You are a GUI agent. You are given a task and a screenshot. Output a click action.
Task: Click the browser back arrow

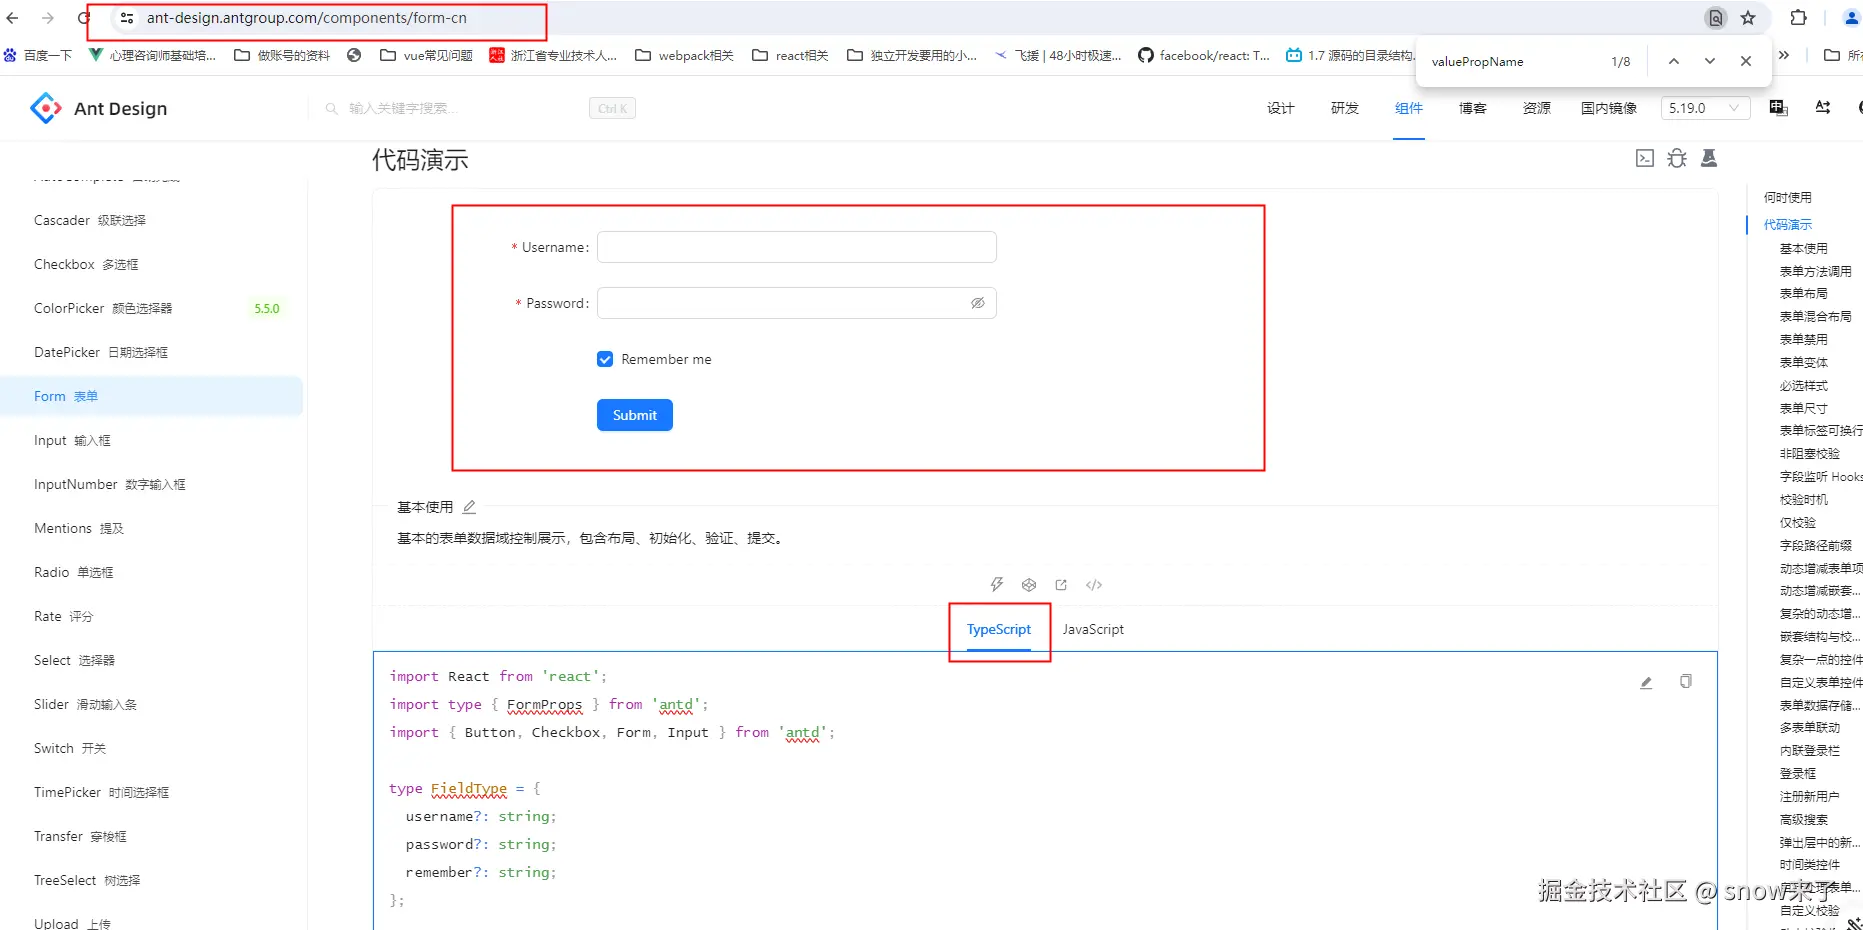pos(12,18)
